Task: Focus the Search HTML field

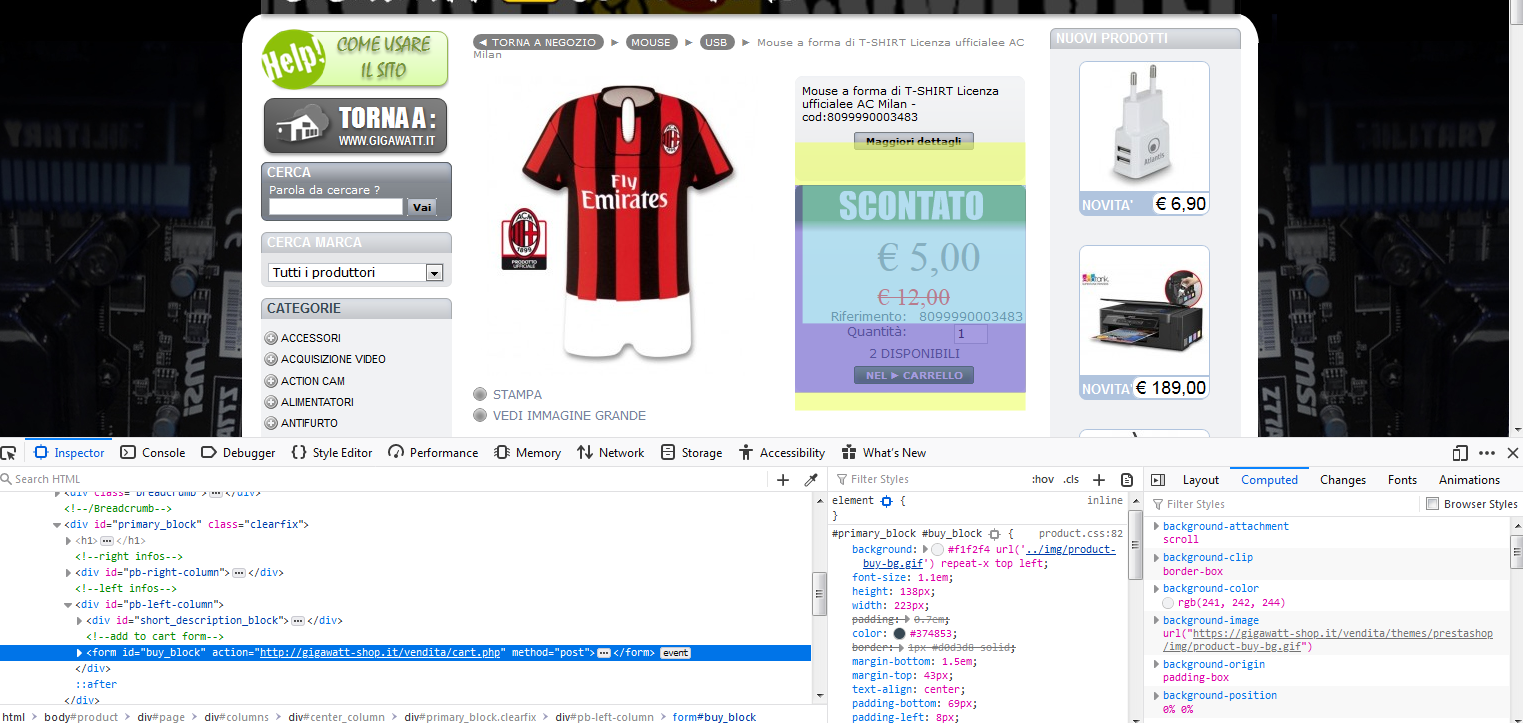Action: tap(385, 480)
